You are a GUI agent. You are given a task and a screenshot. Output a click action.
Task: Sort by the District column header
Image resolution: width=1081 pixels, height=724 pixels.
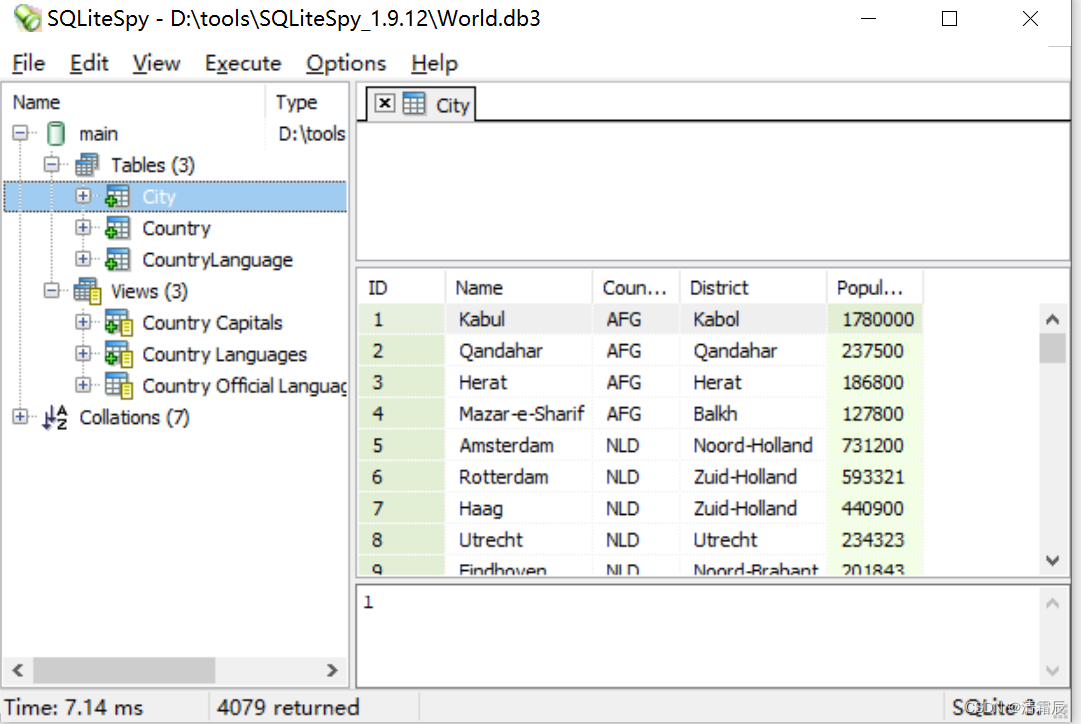pyautogui.click(x=752, y=288)
